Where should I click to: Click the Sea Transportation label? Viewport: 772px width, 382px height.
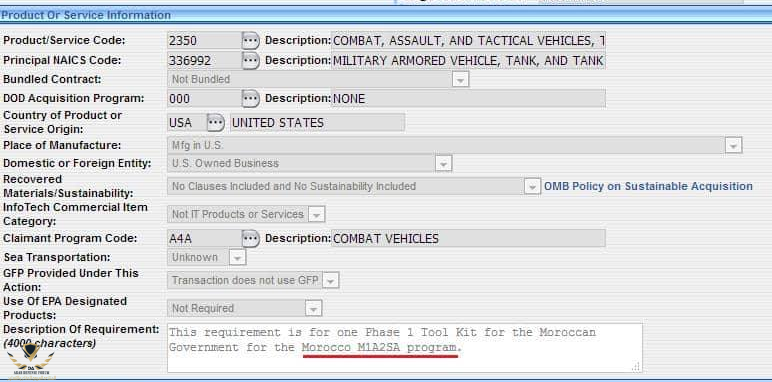coord(57,257)
